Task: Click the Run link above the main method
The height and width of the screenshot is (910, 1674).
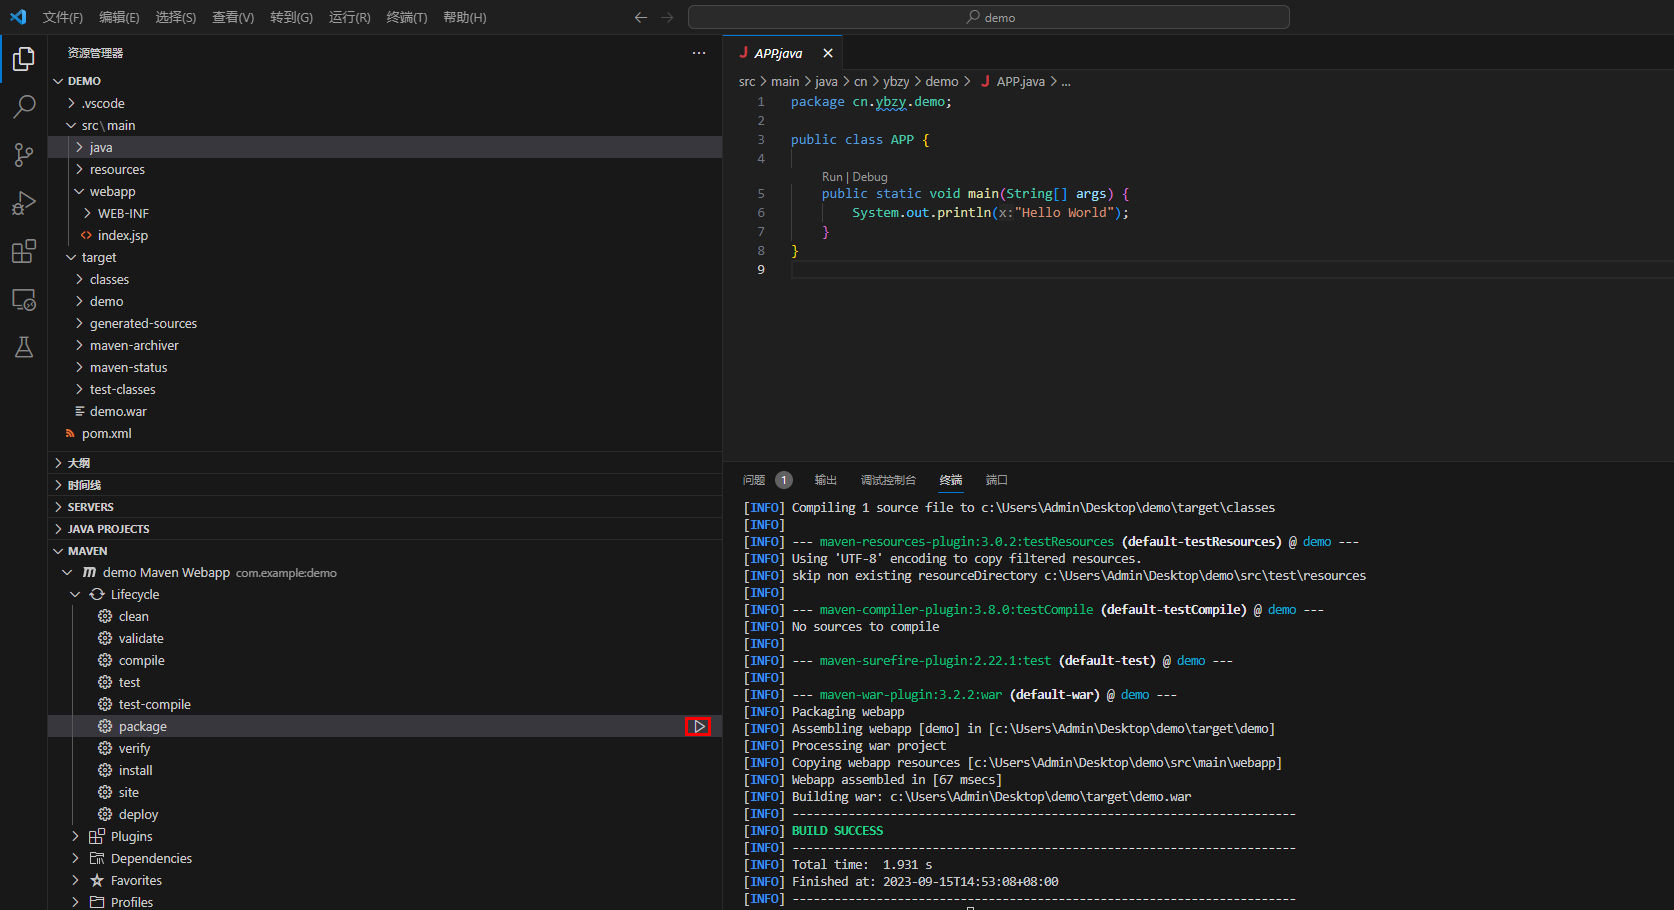Action: coord(831,176)
